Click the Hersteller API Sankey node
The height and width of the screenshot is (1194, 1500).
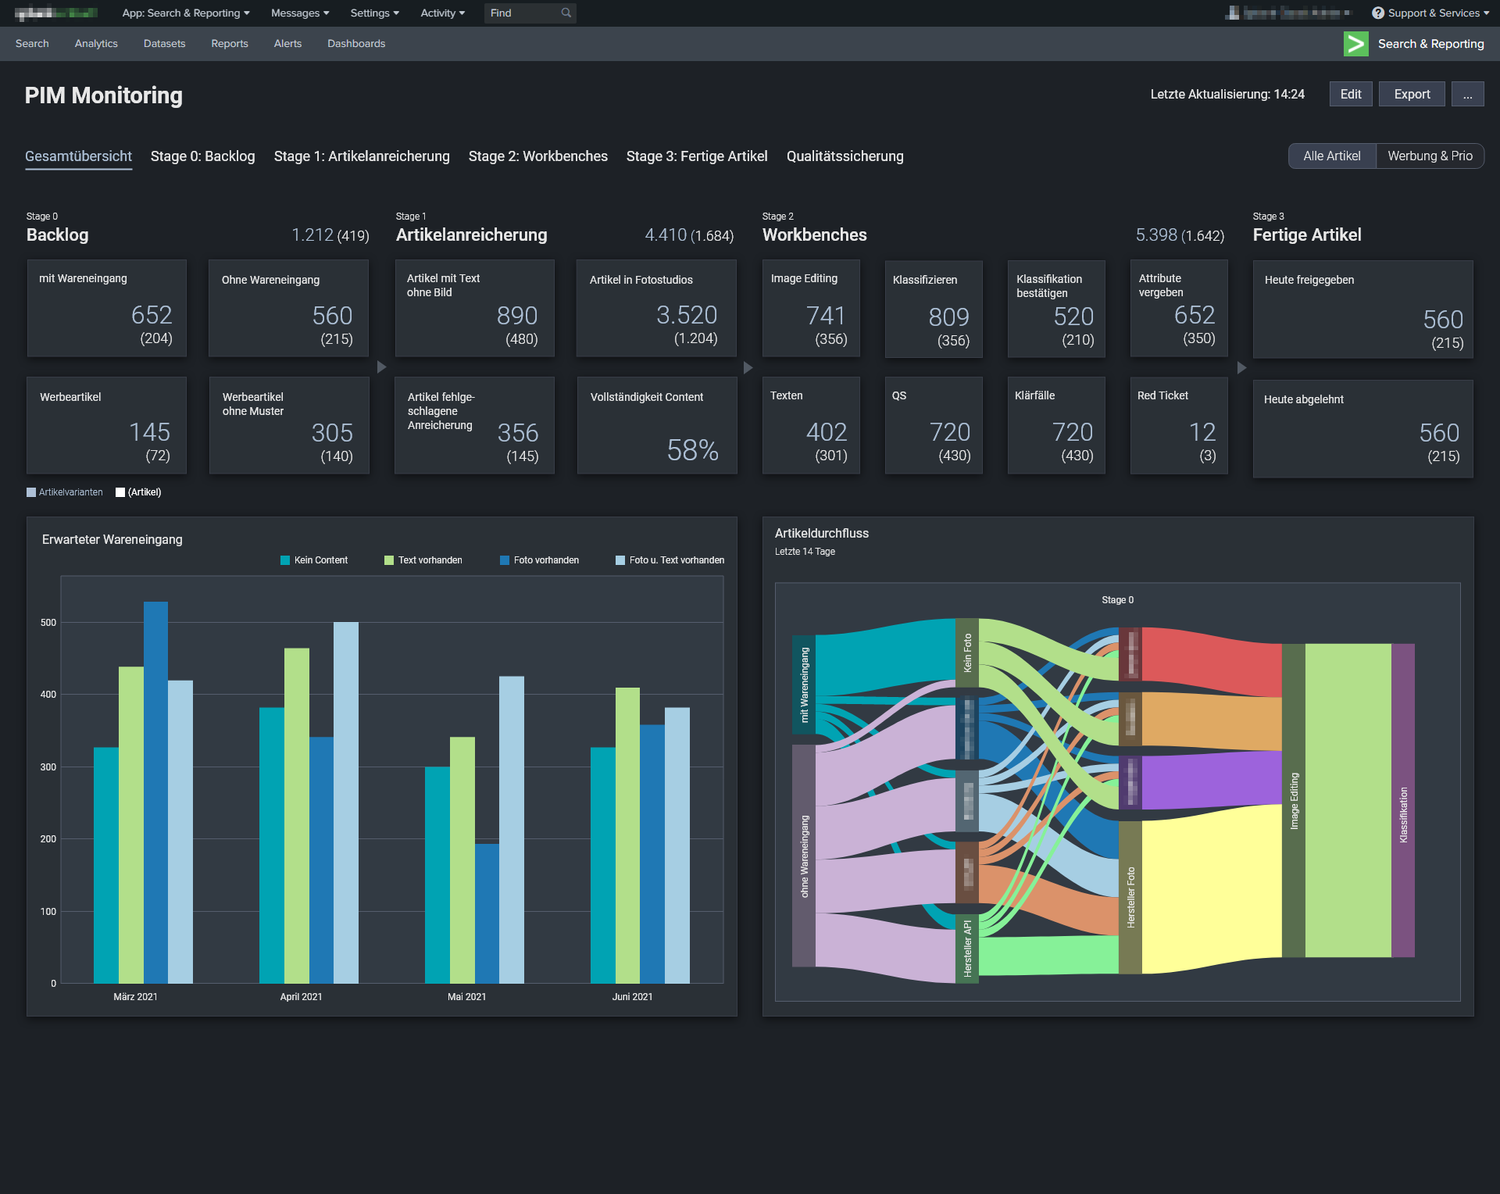pos(967,948)
